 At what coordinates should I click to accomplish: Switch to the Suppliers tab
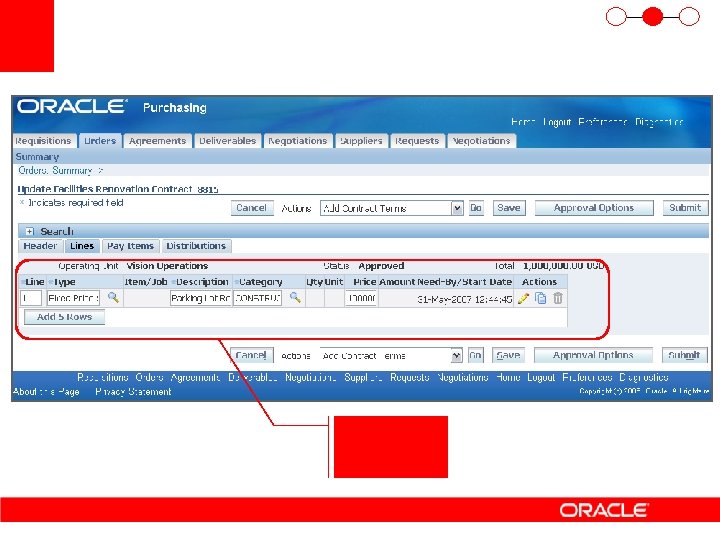pos(361,141)
